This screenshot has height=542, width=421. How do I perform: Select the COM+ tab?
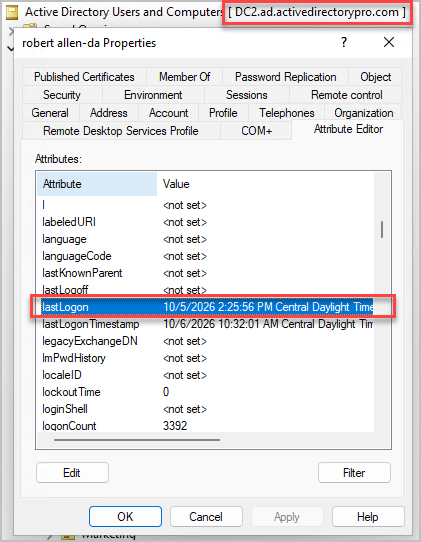click(256, 131)
